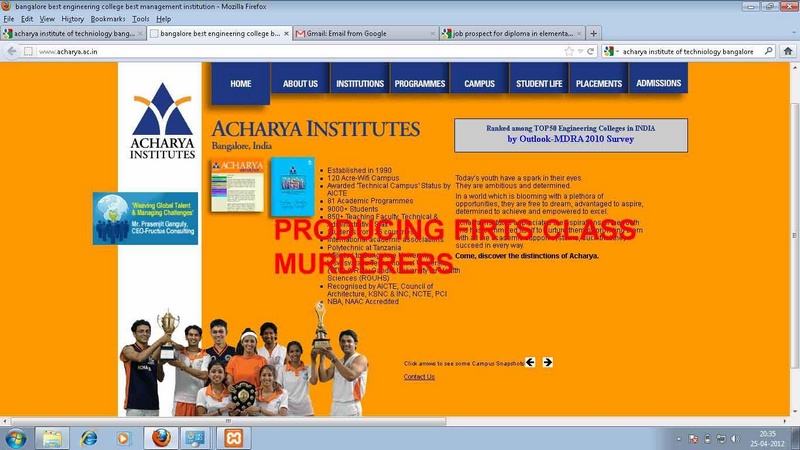Open XAMPP orange taskbar icon
The height and width of the screenshot is (450, 800).
point(233,438)
